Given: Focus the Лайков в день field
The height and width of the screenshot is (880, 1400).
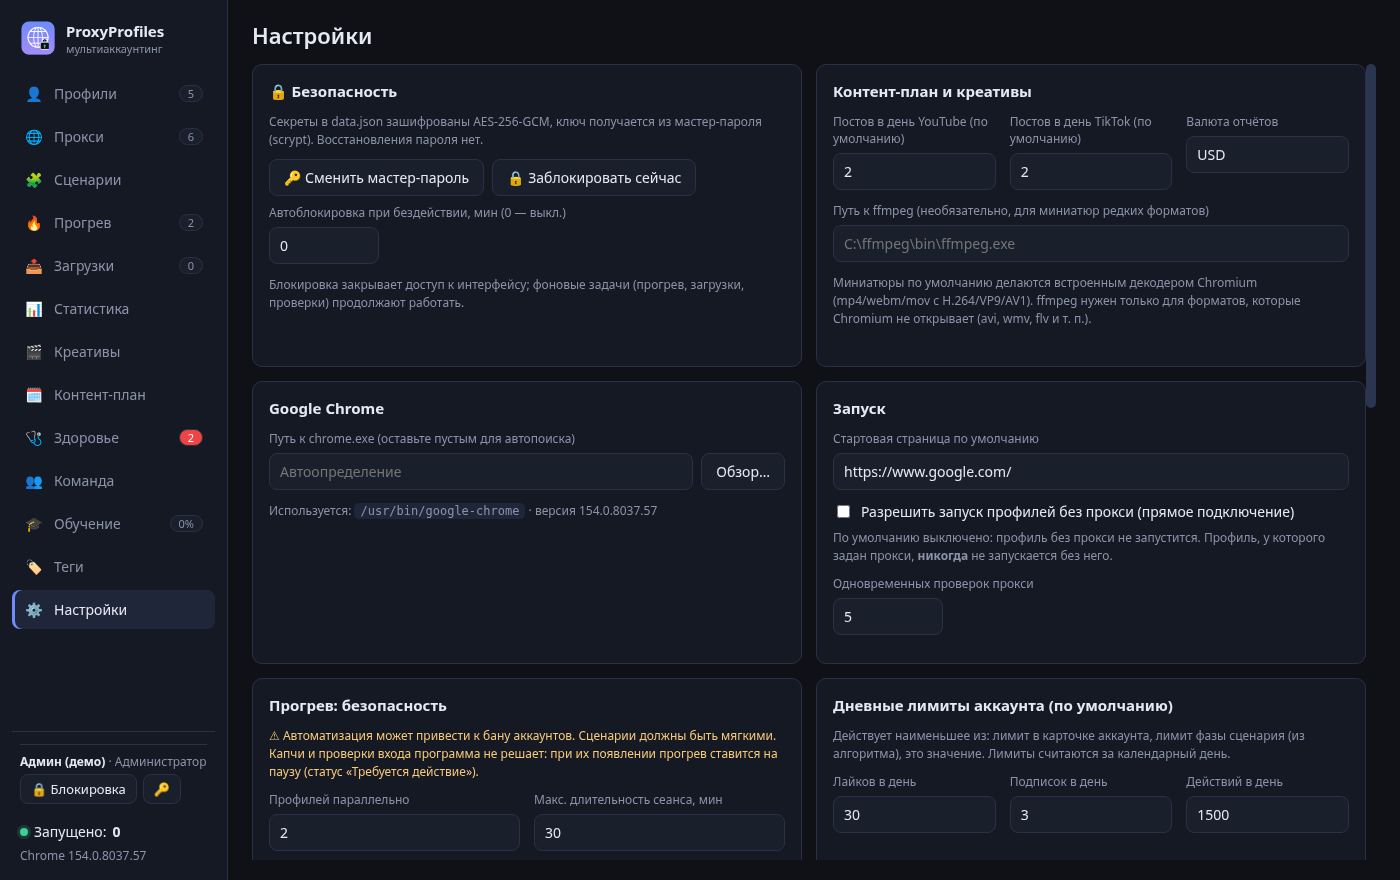Looking at the screenshot, I should pyautogui.click(x=914, y=815).
